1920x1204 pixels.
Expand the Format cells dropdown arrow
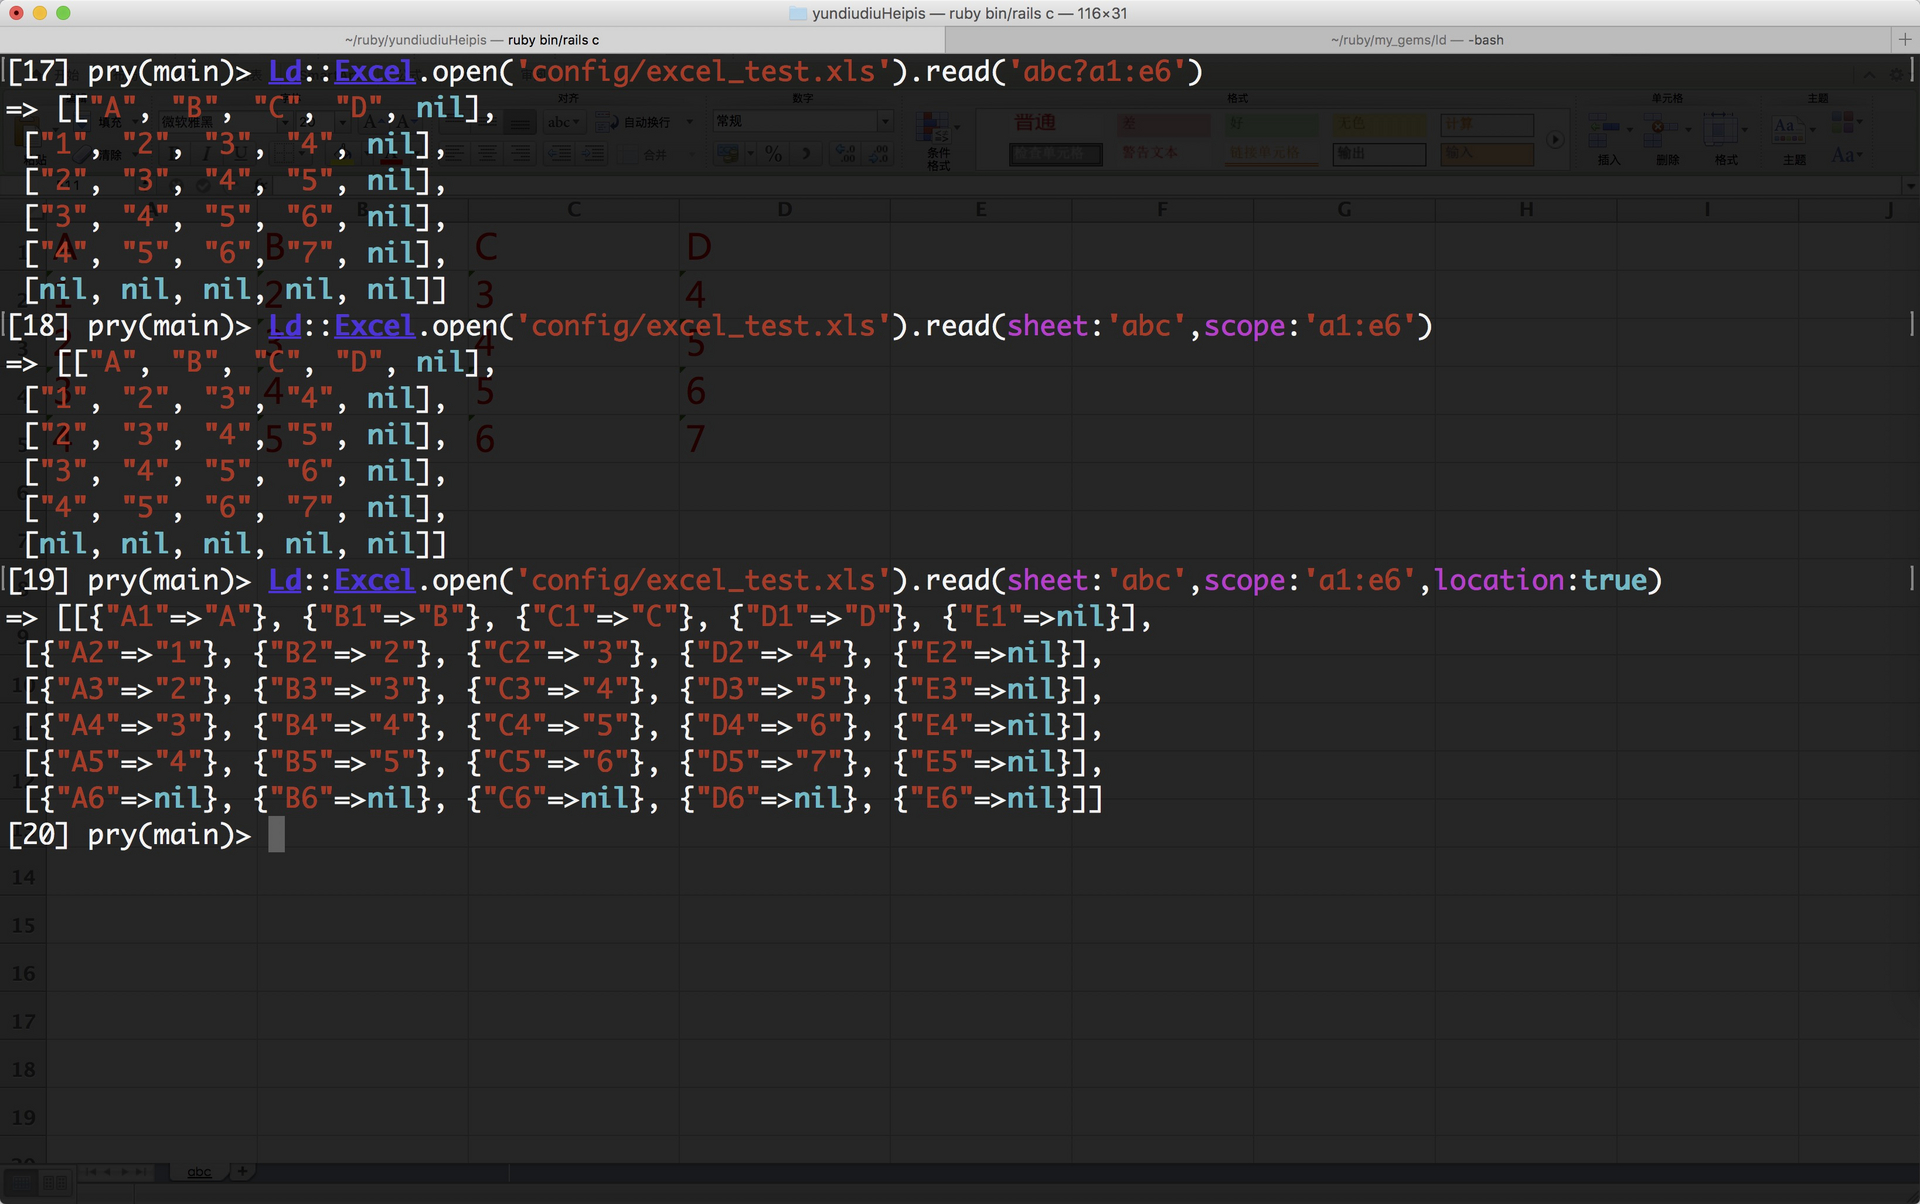point(1745,130)
